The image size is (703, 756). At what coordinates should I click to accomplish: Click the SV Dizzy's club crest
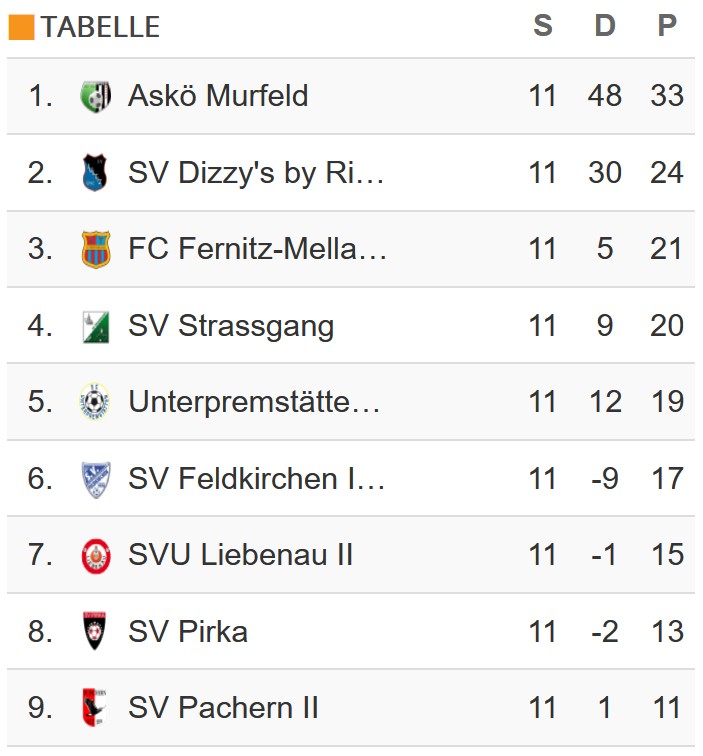(x=95, y=173)
